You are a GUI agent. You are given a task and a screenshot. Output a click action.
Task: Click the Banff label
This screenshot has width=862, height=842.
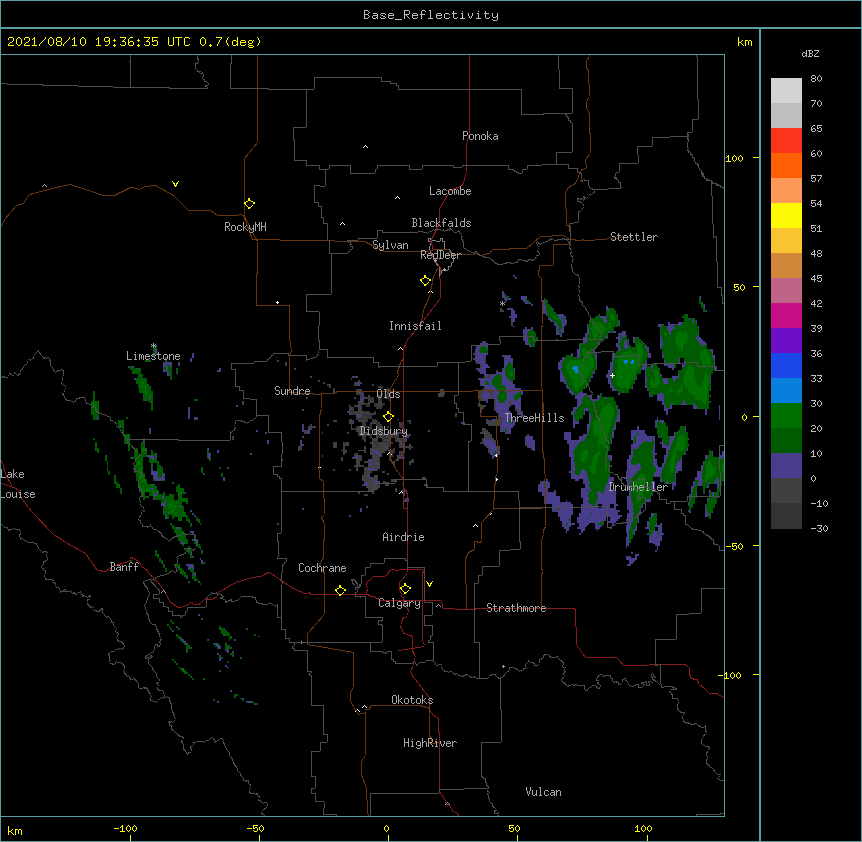(124, 567)
